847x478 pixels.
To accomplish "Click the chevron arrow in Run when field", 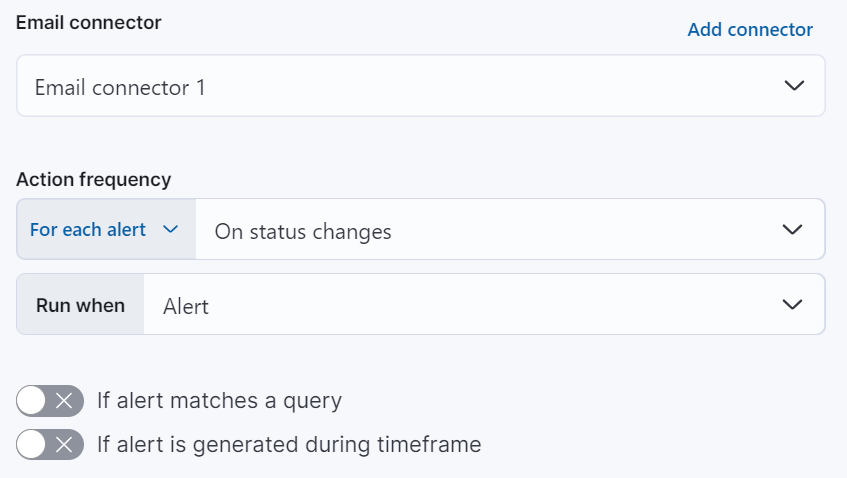I will click(792, 305).
